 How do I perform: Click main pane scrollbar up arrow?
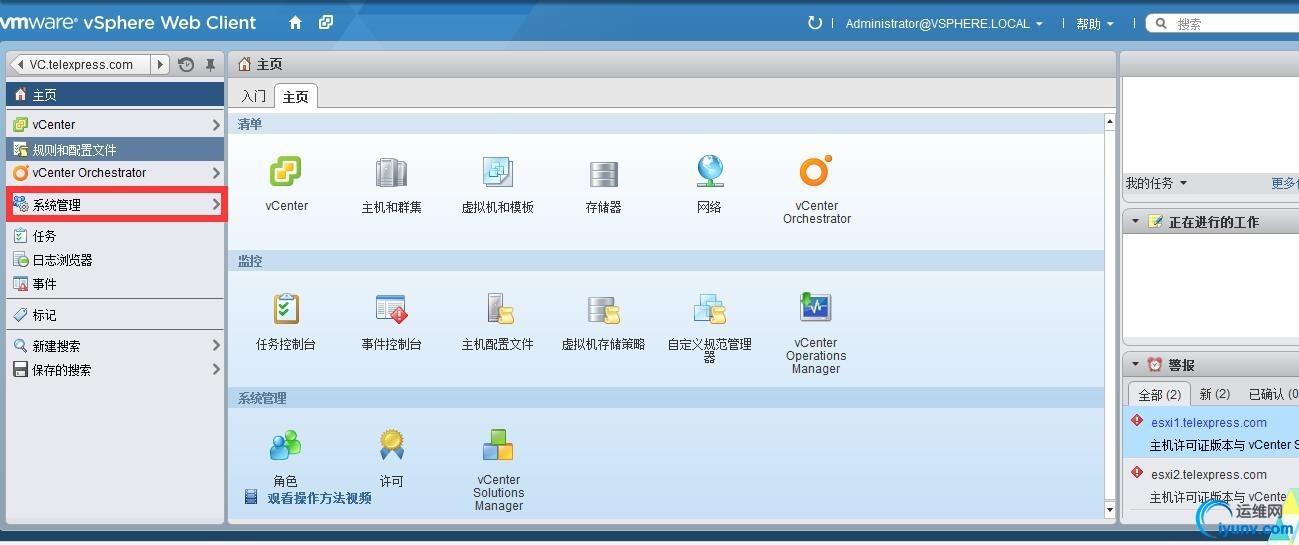[x=1109, y=122]
